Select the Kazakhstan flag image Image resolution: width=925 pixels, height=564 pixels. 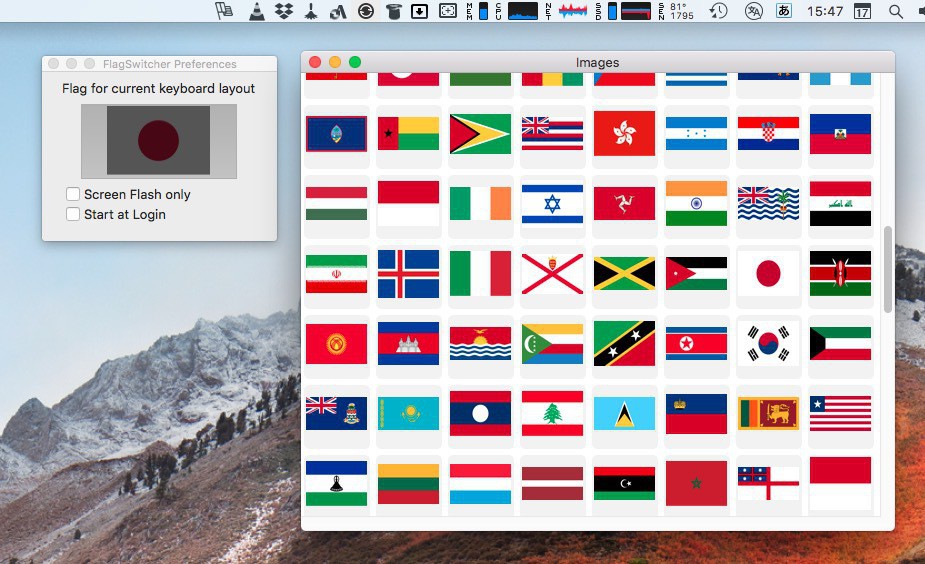click(408, 413)
